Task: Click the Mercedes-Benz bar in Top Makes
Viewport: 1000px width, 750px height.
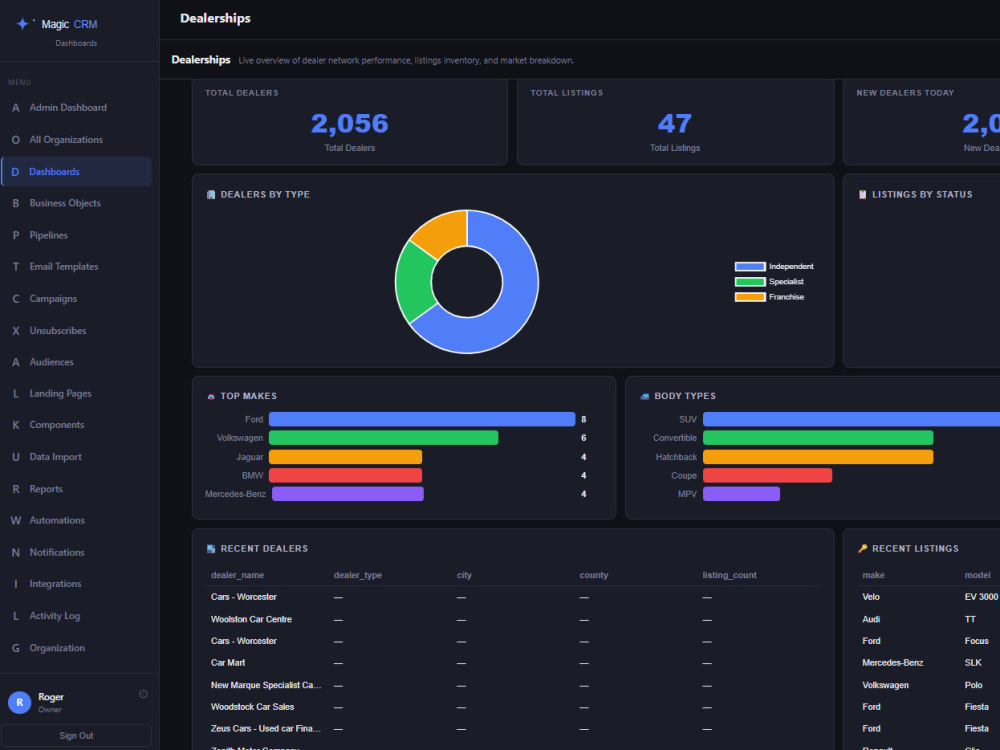Action: coord(348,494)
